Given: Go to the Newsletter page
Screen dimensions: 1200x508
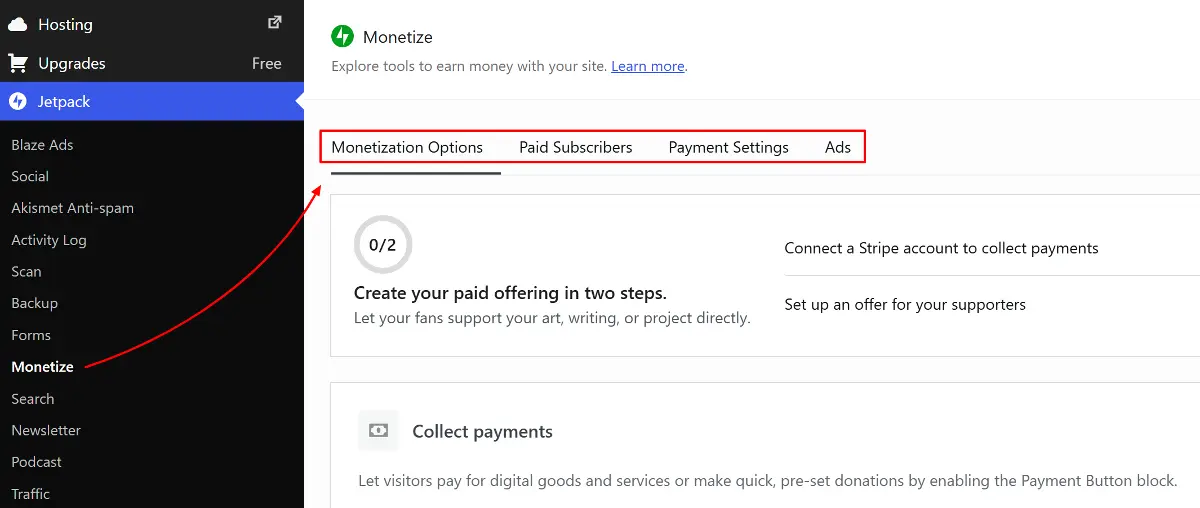Looking at the screenshot, I should click(x=46, y=430).
